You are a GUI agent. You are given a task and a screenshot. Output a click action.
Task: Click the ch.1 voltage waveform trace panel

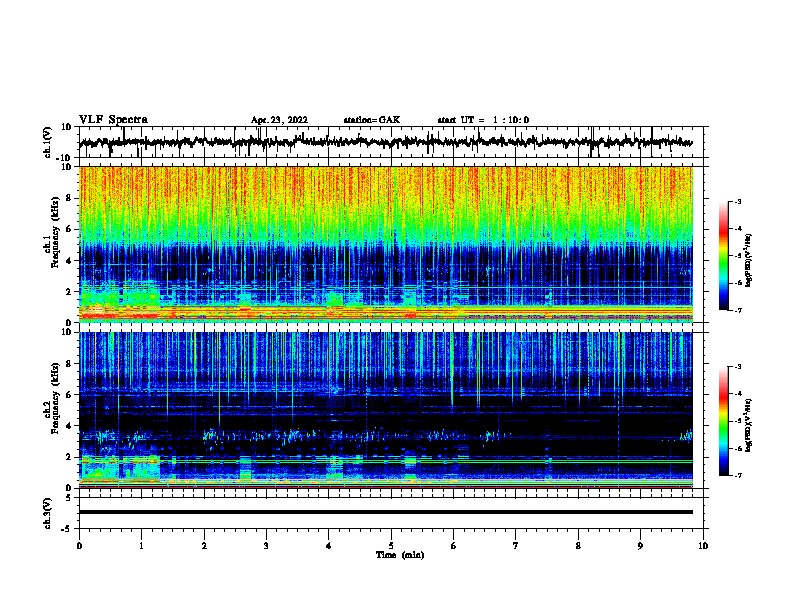pos(391,142)
